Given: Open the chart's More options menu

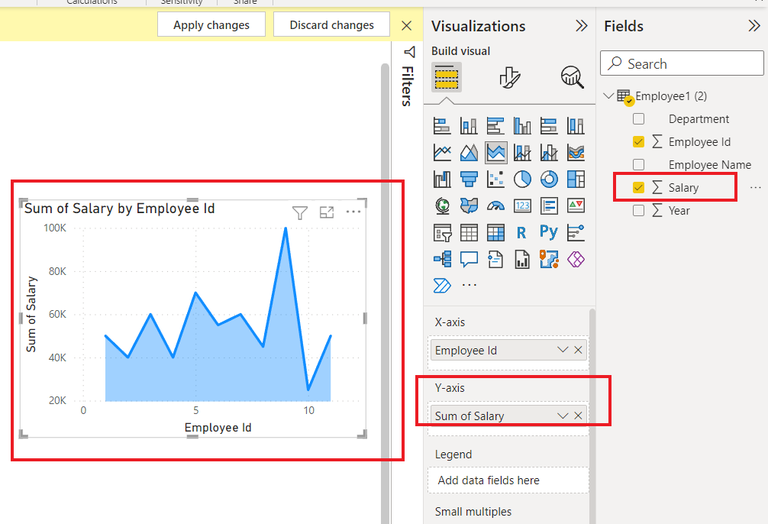Looking at the screenshot, I should coord(353,212).
